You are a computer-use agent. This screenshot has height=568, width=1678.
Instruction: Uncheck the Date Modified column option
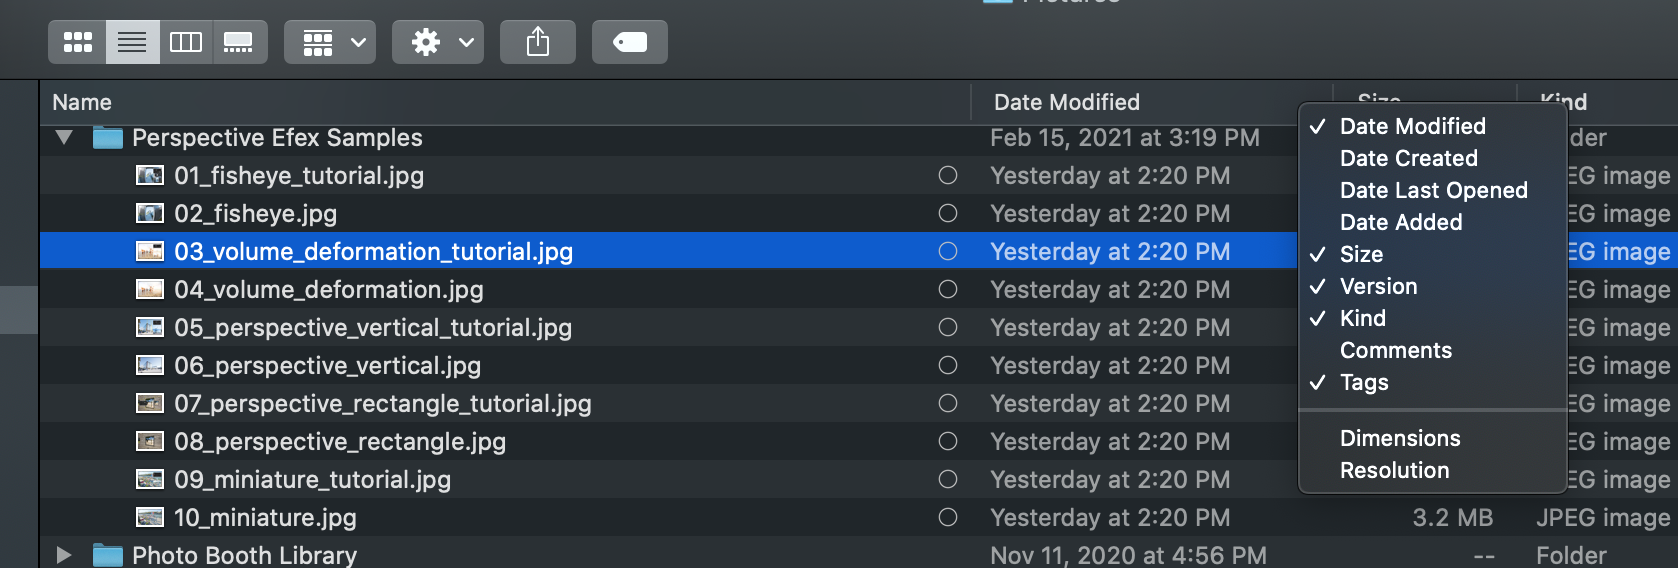(x=1412, y=126)
